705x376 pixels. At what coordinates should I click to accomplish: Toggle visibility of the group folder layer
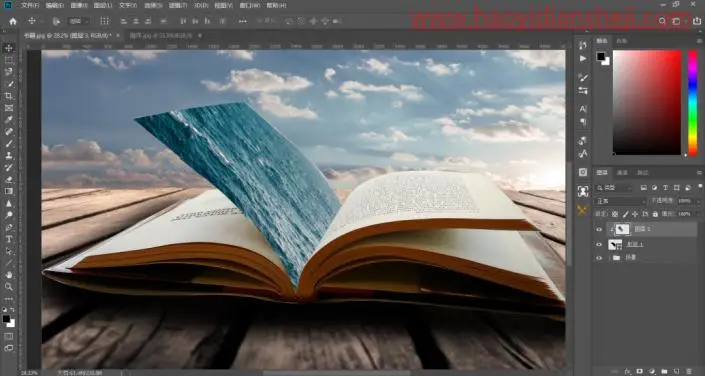599,258
